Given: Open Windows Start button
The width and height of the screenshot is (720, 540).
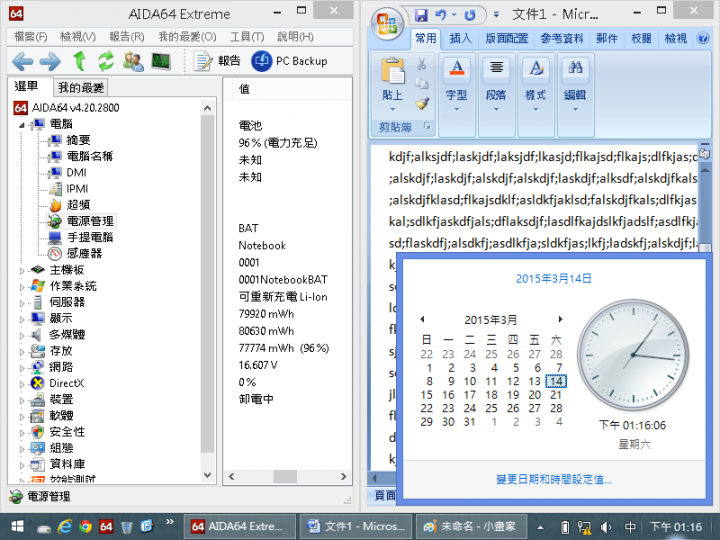Looking at the screenshot, I should [x=17, y=527].
